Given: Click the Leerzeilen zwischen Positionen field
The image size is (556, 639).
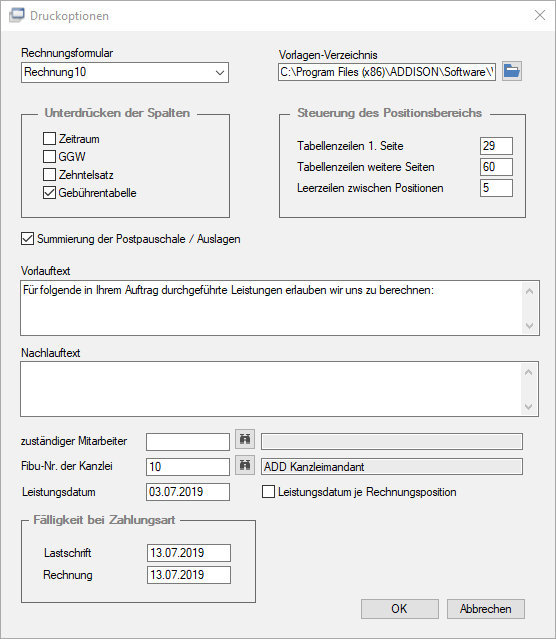Looking at the screenshot, I should point(496,188).
